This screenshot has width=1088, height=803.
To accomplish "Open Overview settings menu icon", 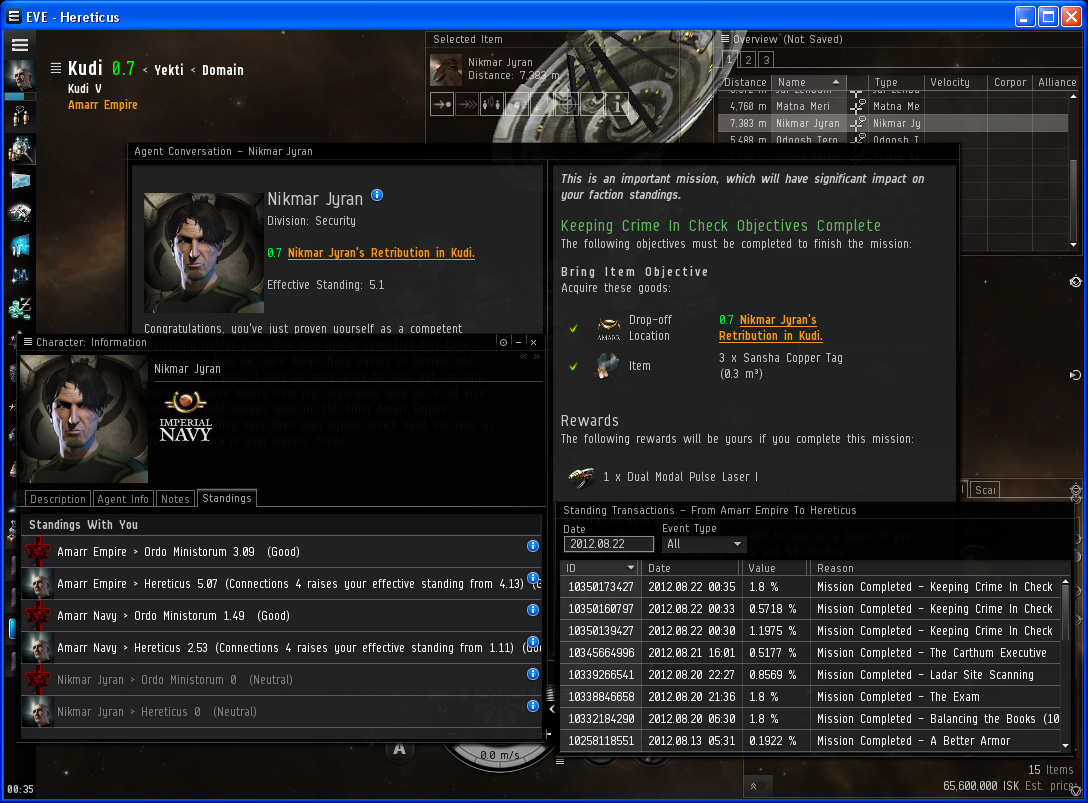I will click(725, 39).
